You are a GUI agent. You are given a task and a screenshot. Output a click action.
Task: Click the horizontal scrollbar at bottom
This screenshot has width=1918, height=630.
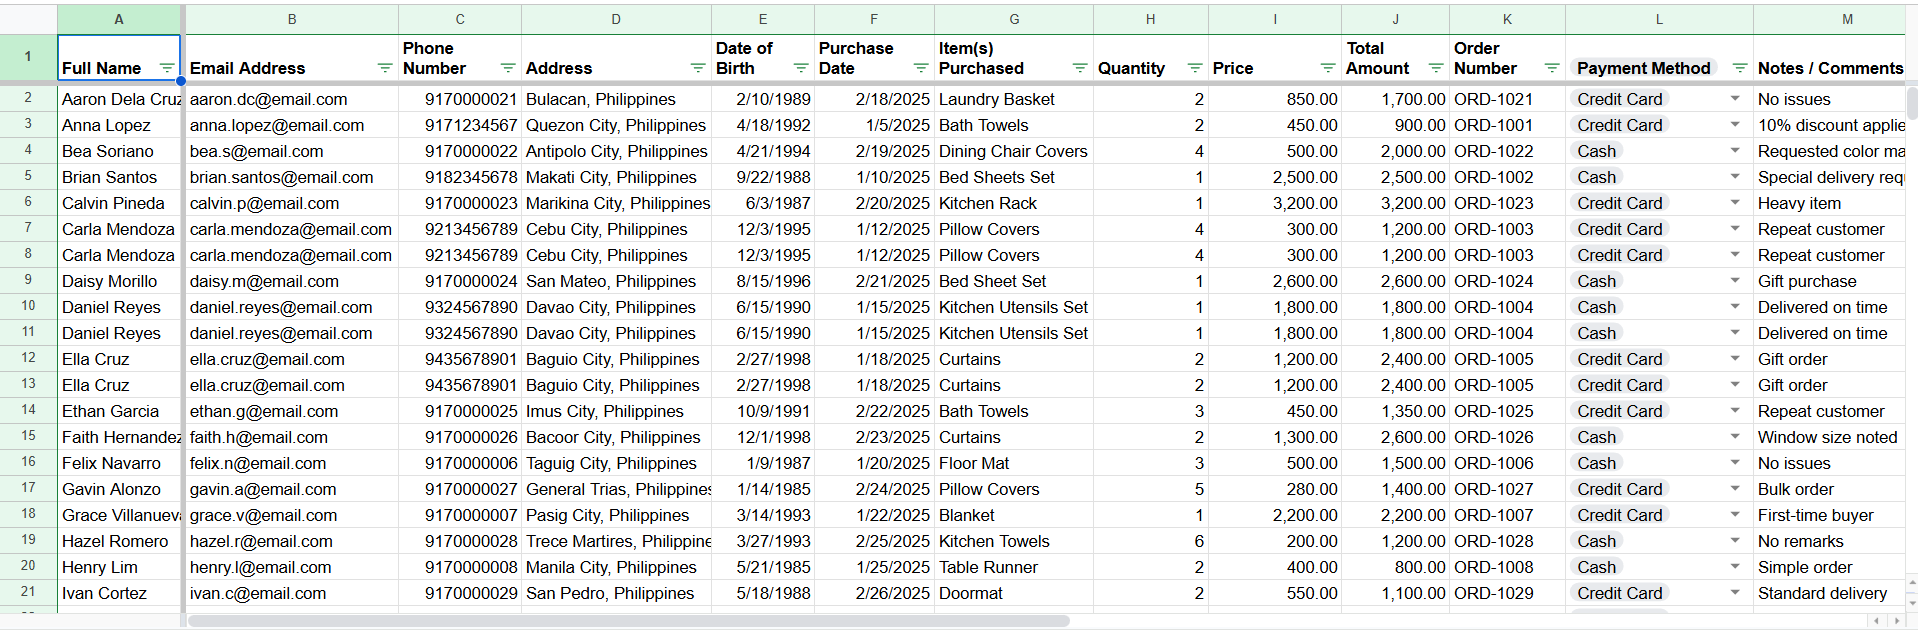click(630, 621)
